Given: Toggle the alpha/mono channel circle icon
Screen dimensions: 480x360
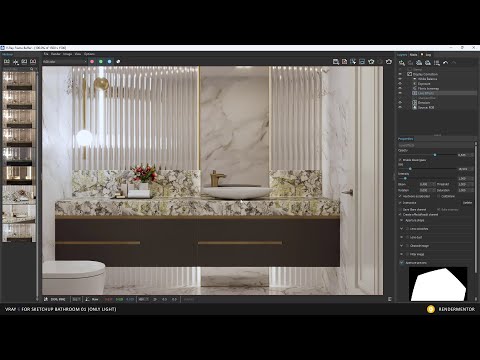Looking at the screenshot, I should (x=118, y=62).
